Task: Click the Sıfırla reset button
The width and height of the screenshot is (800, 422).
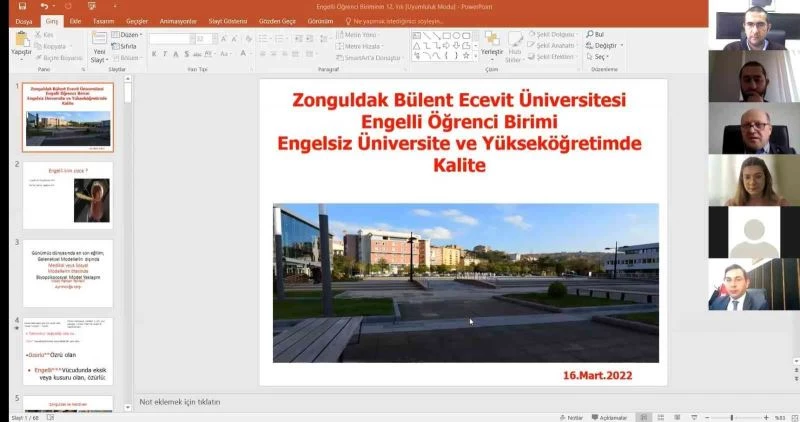Action: 124,46
